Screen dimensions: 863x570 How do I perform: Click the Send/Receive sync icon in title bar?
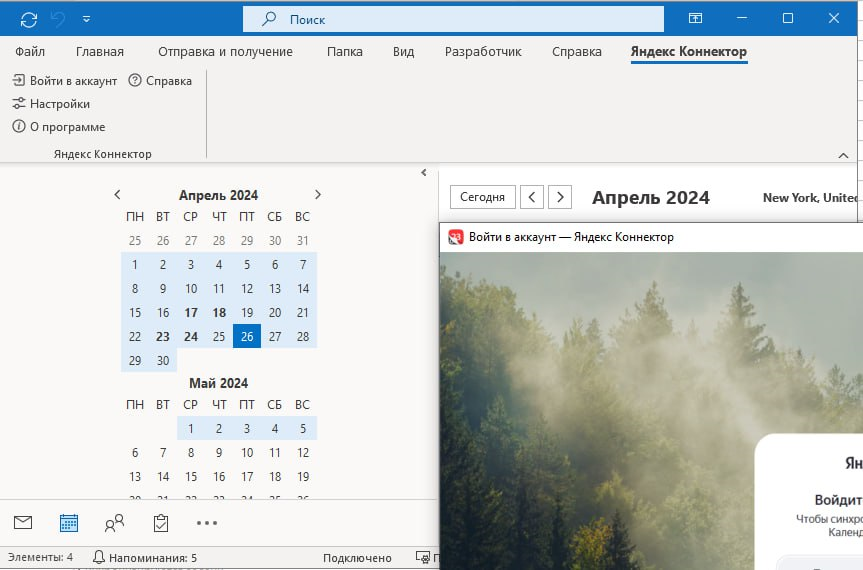click(29, 19)
